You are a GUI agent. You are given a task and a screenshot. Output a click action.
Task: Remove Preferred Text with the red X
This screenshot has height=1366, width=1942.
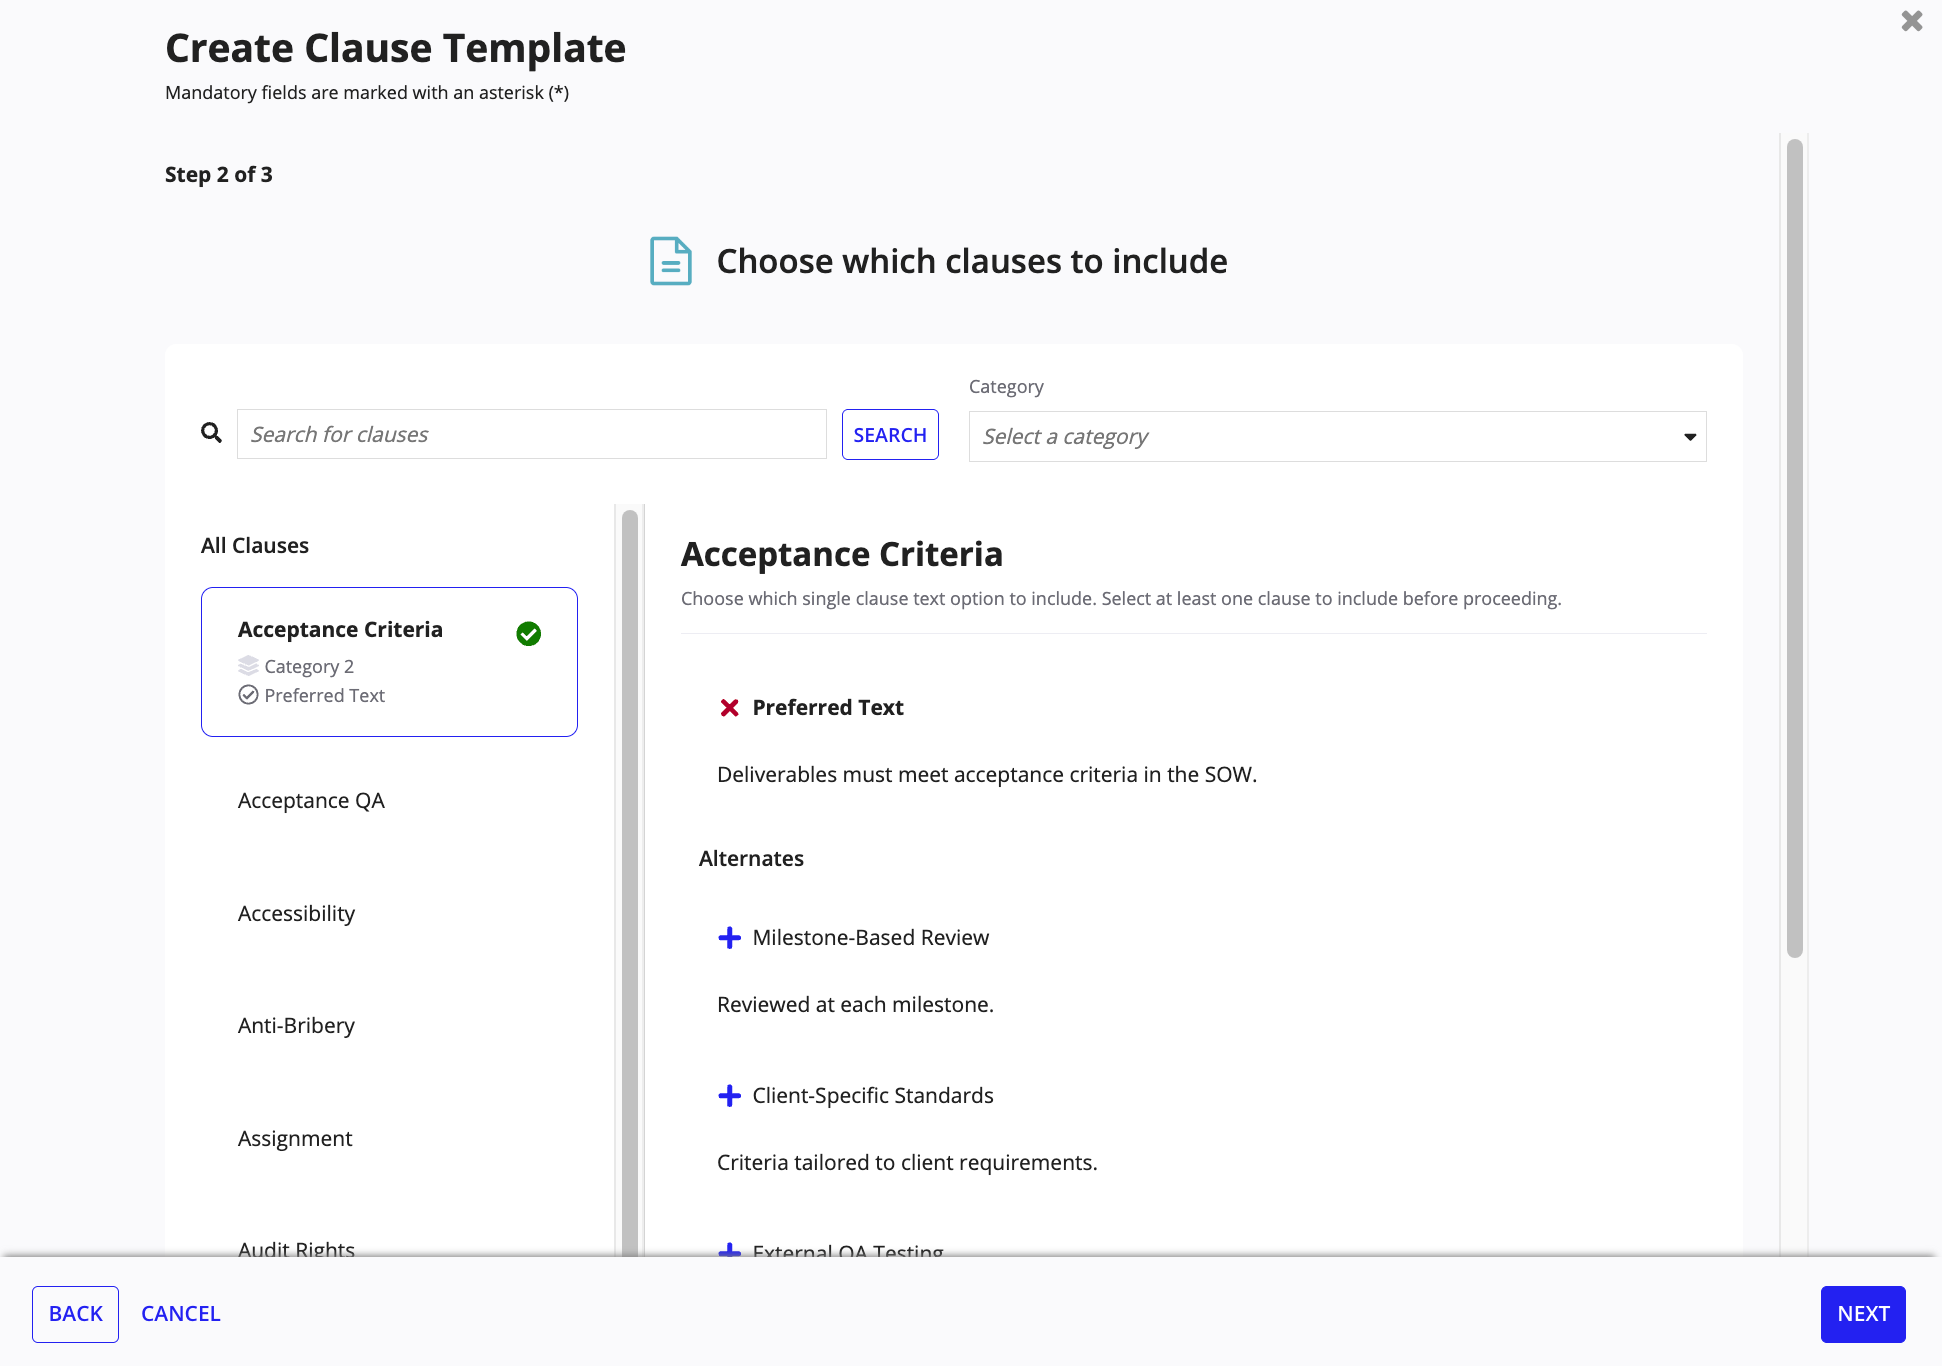point(729,708)
